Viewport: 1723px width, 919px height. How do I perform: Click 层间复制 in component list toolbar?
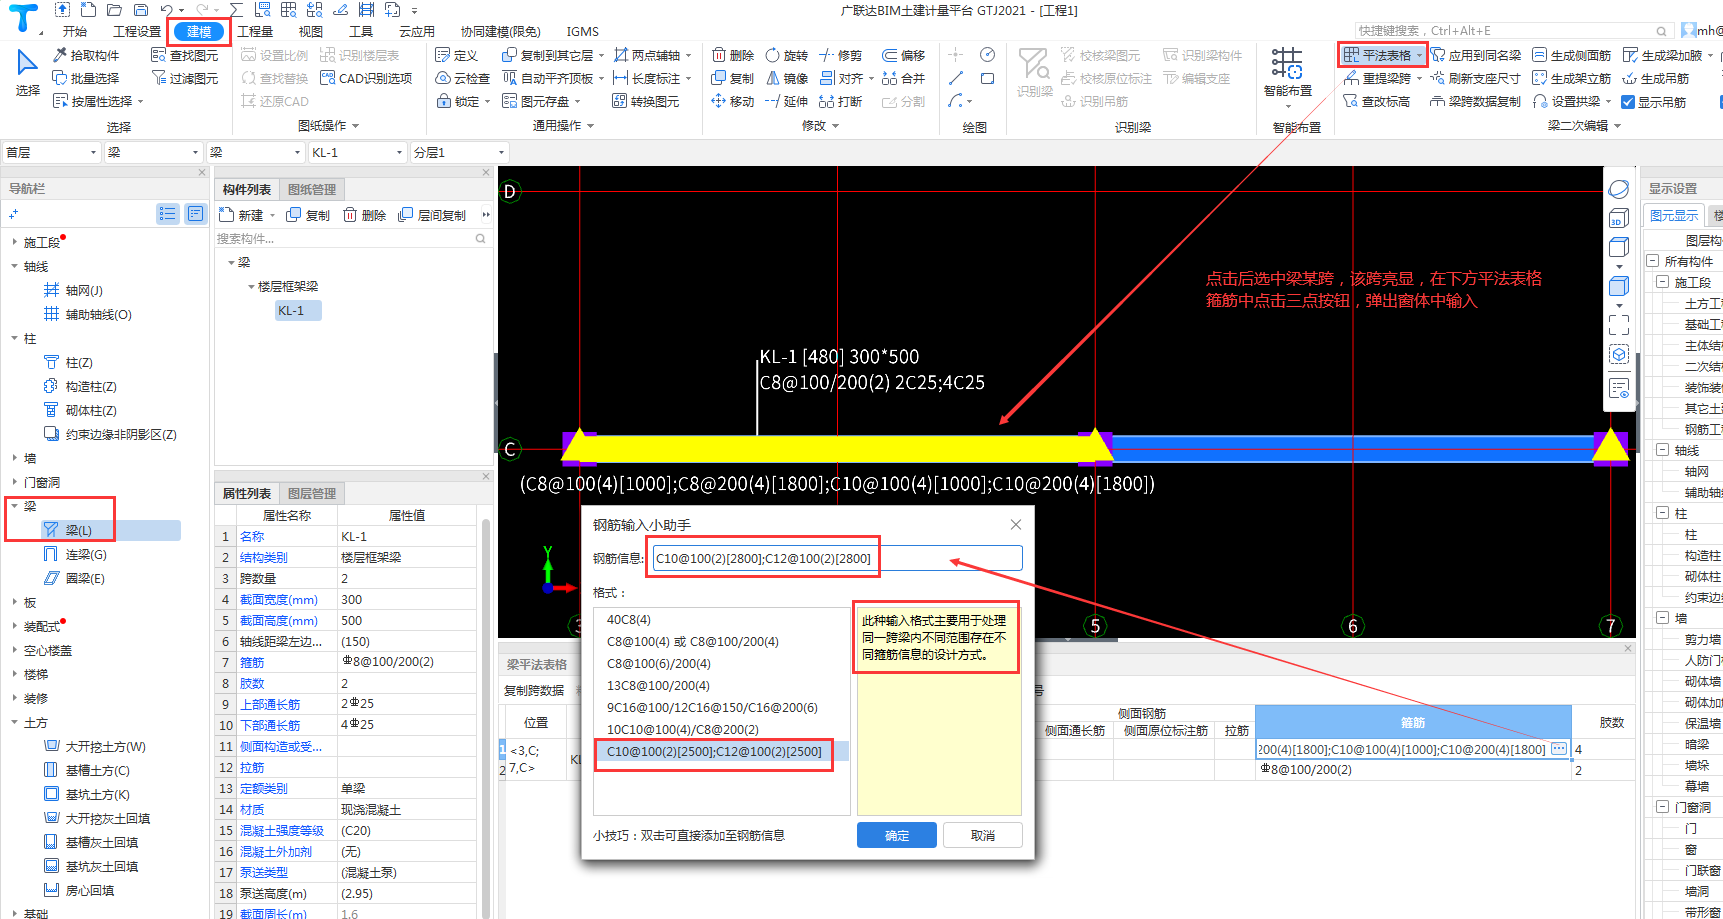432,215
